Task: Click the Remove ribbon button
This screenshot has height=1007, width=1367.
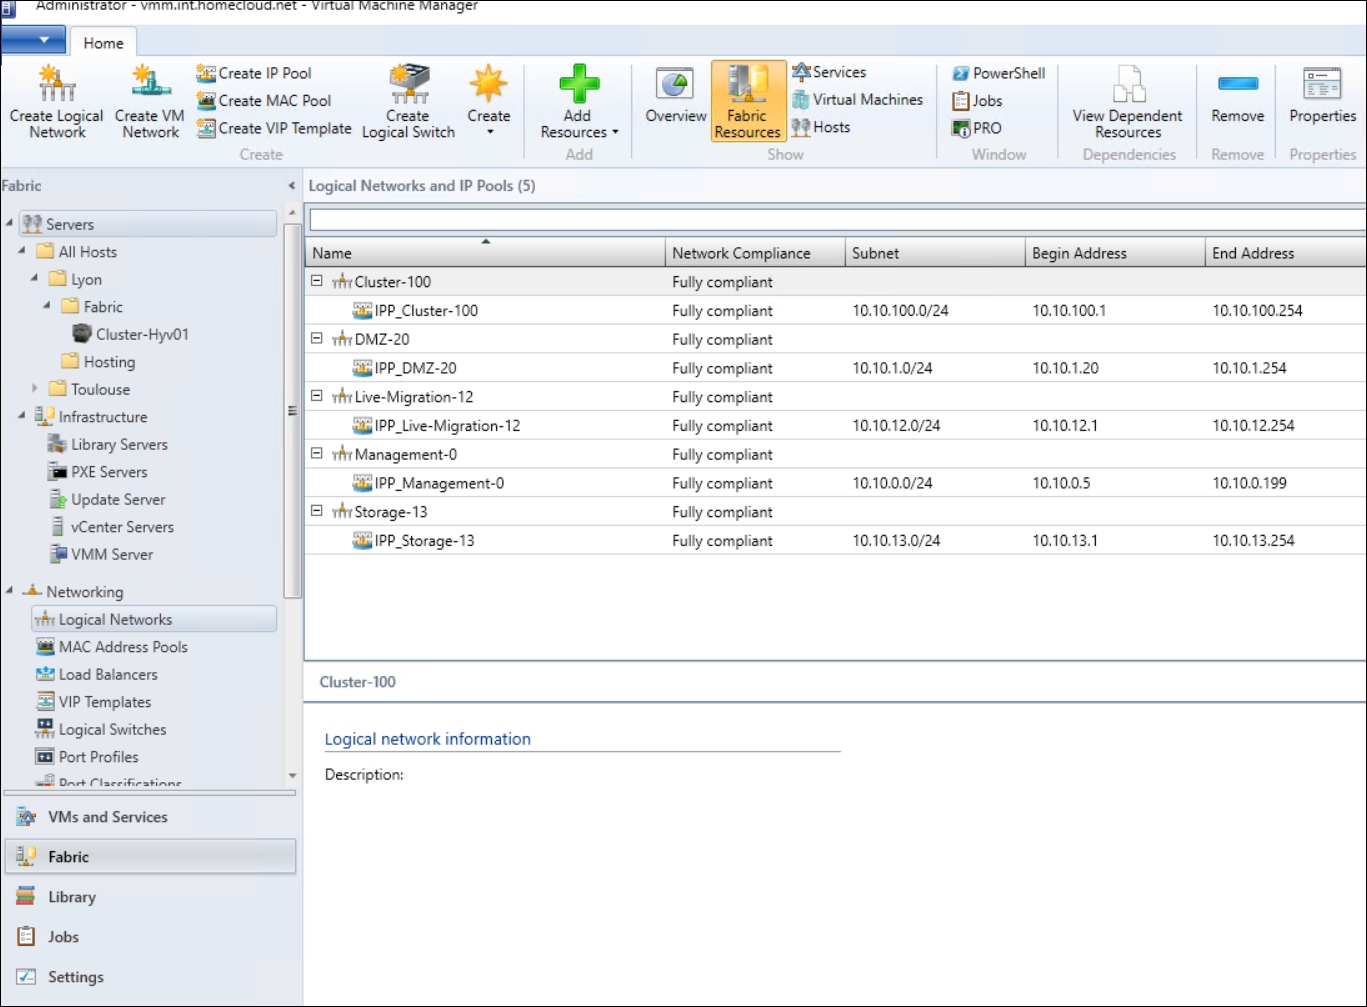Action: (1237, 100)
